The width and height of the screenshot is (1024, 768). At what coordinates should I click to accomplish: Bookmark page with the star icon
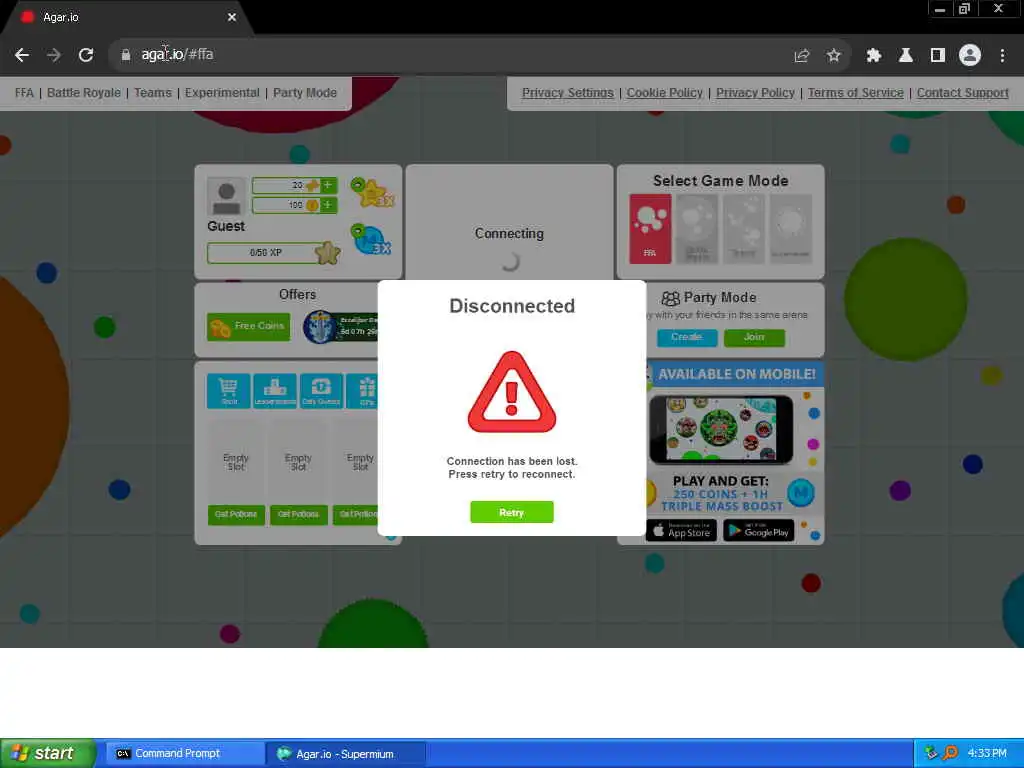point(833,56)
